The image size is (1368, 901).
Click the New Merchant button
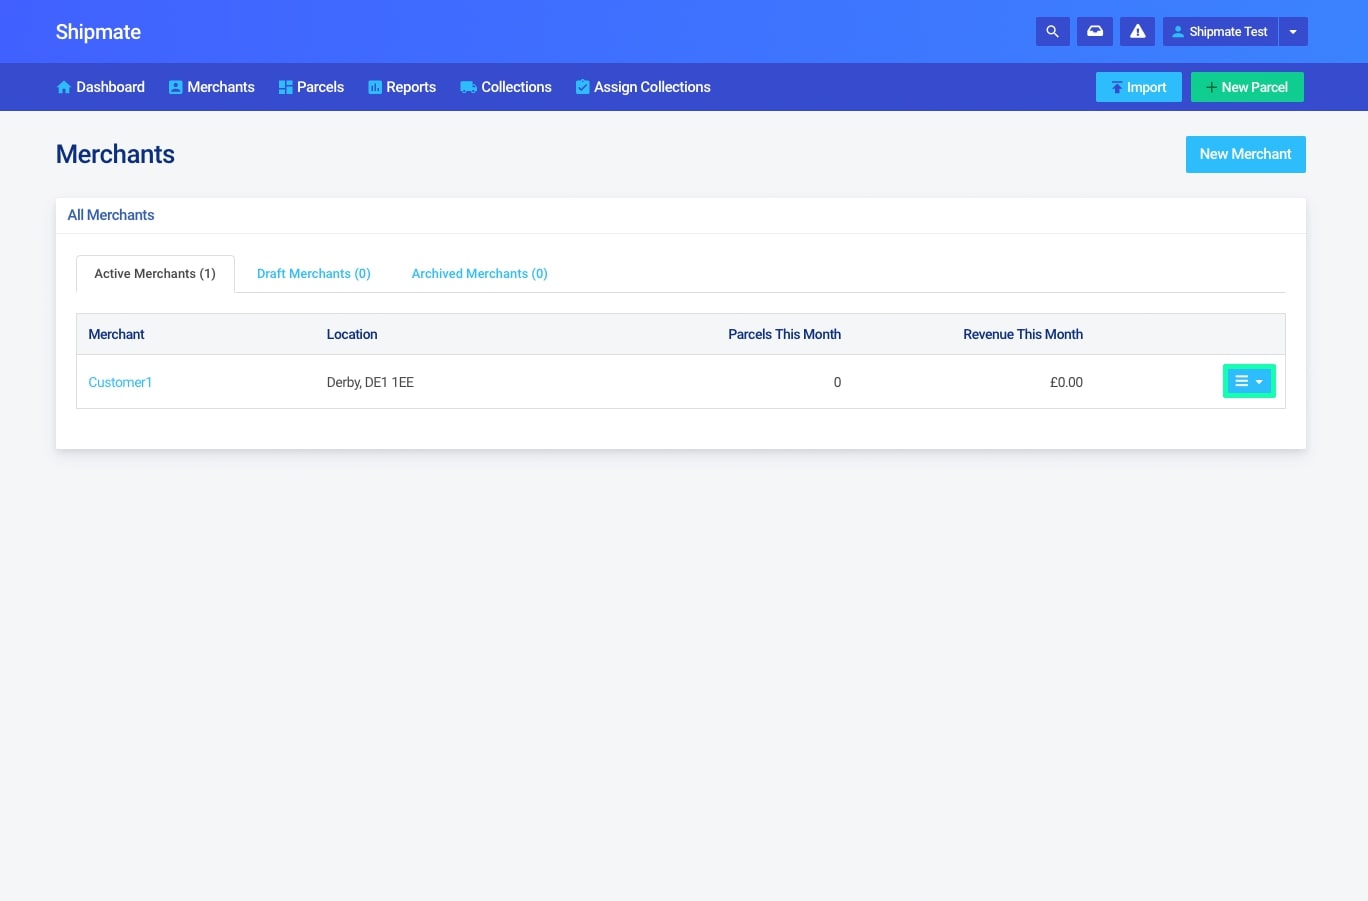[x=1246, y=154]
